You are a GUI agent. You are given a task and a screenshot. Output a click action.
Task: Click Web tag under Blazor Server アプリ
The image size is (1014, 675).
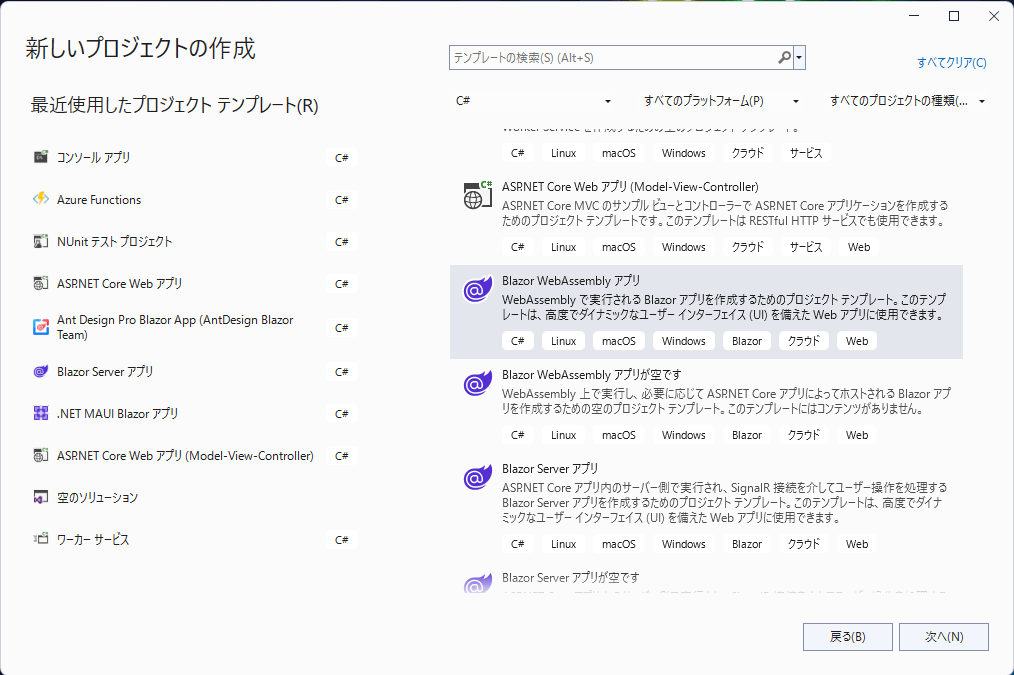point(857,544)
